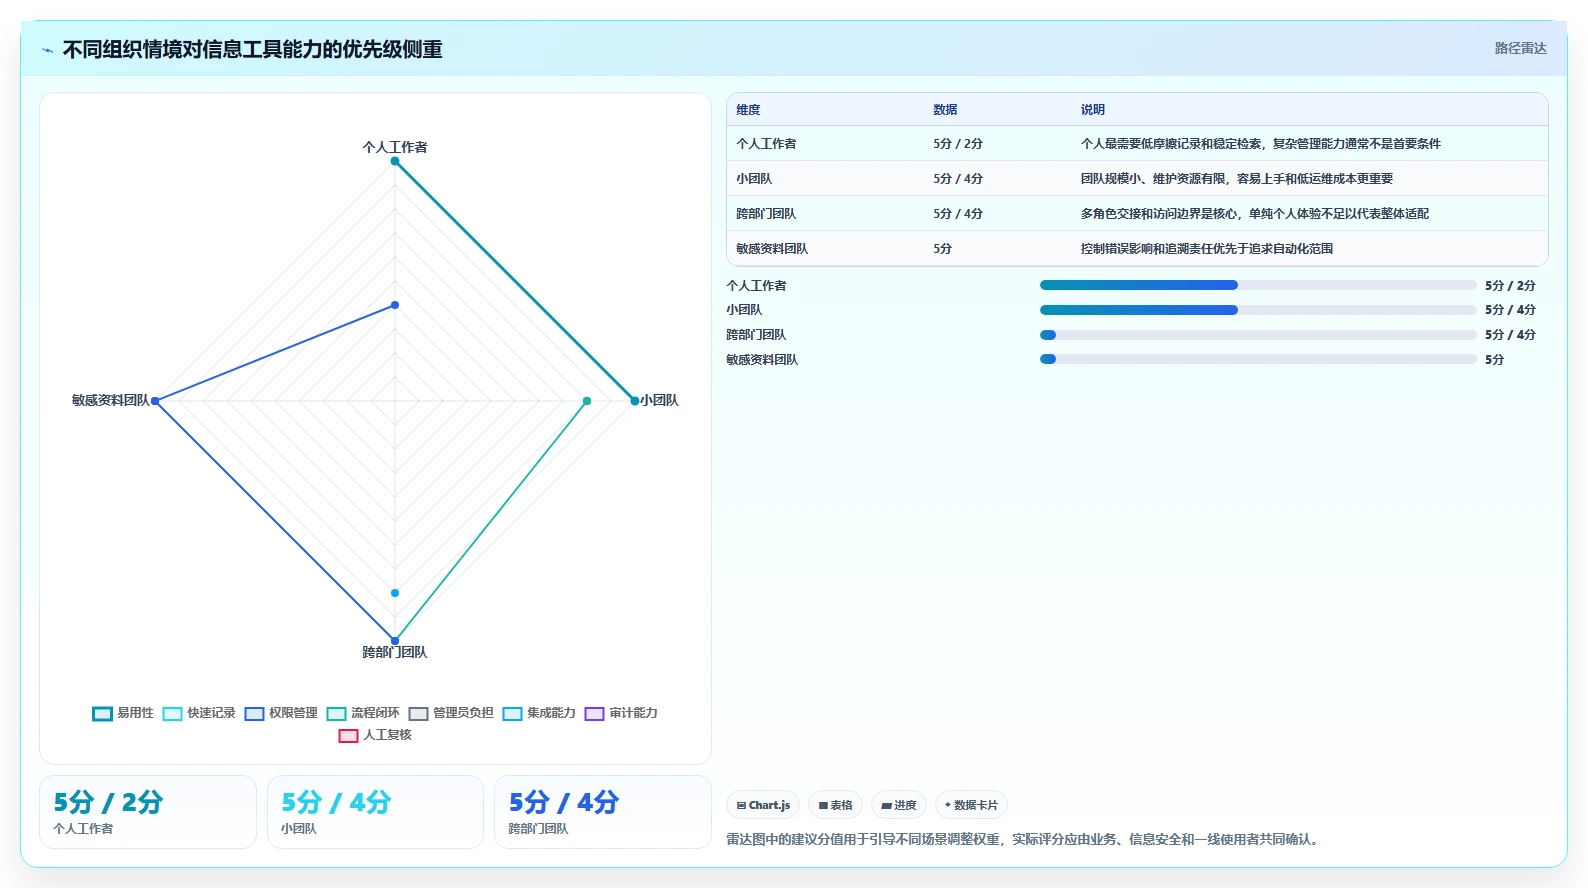Open the 5分 / 4分 跨部门团队 data card

tap(603, 812)
